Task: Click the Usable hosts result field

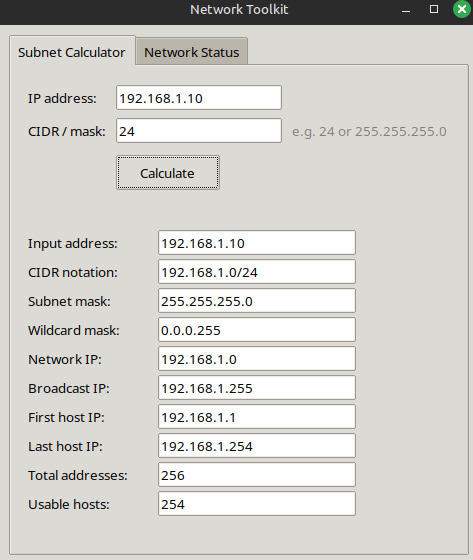Action: [257, 504]
